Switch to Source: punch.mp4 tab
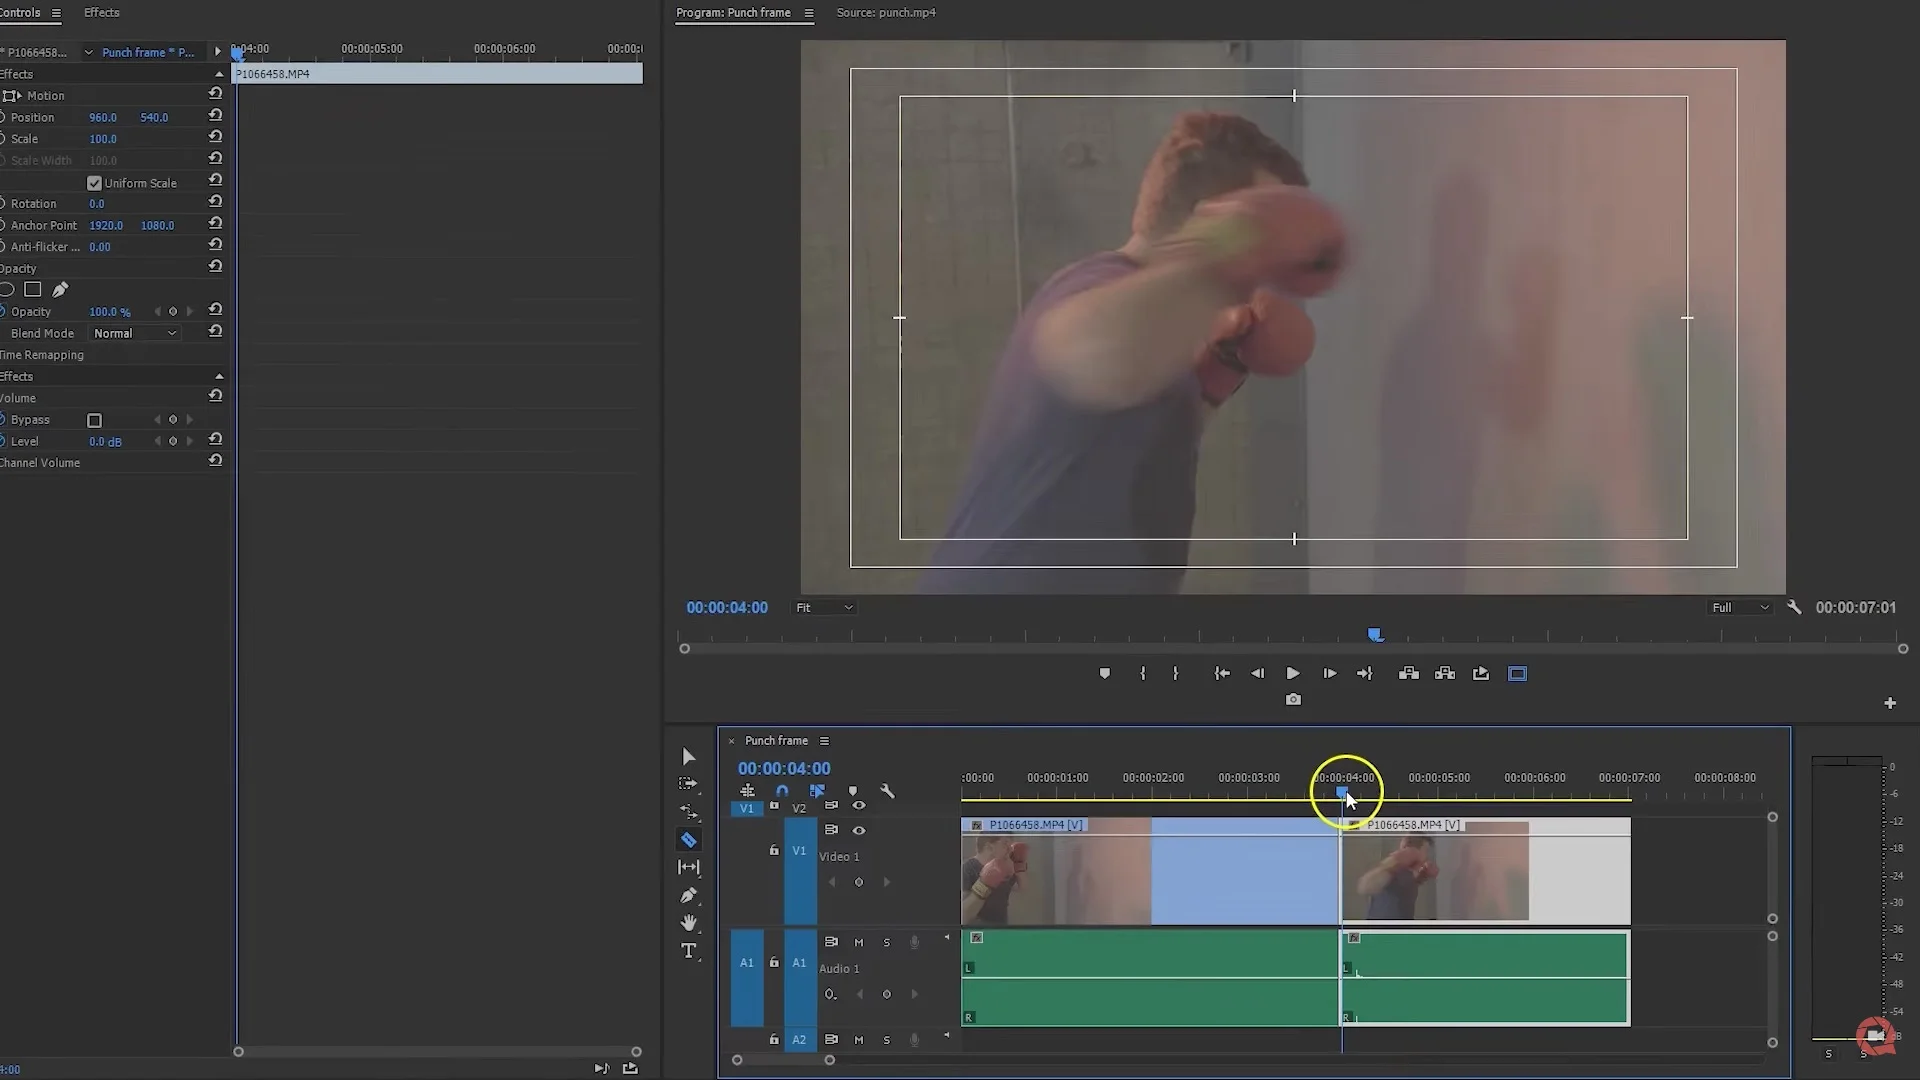 coord(885,13)
